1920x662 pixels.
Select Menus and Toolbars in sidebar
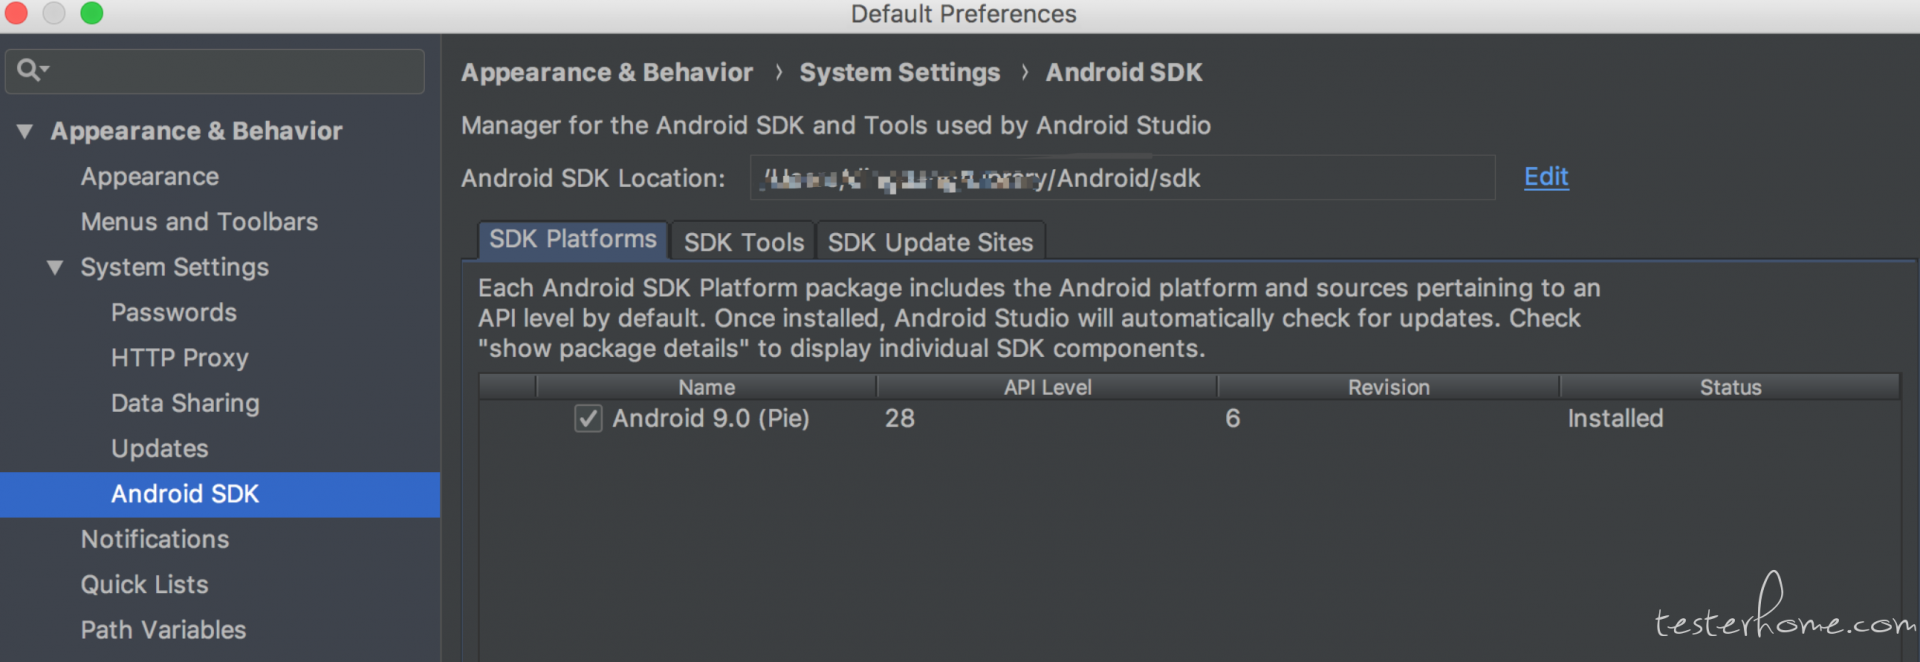[x=199, y=222]
